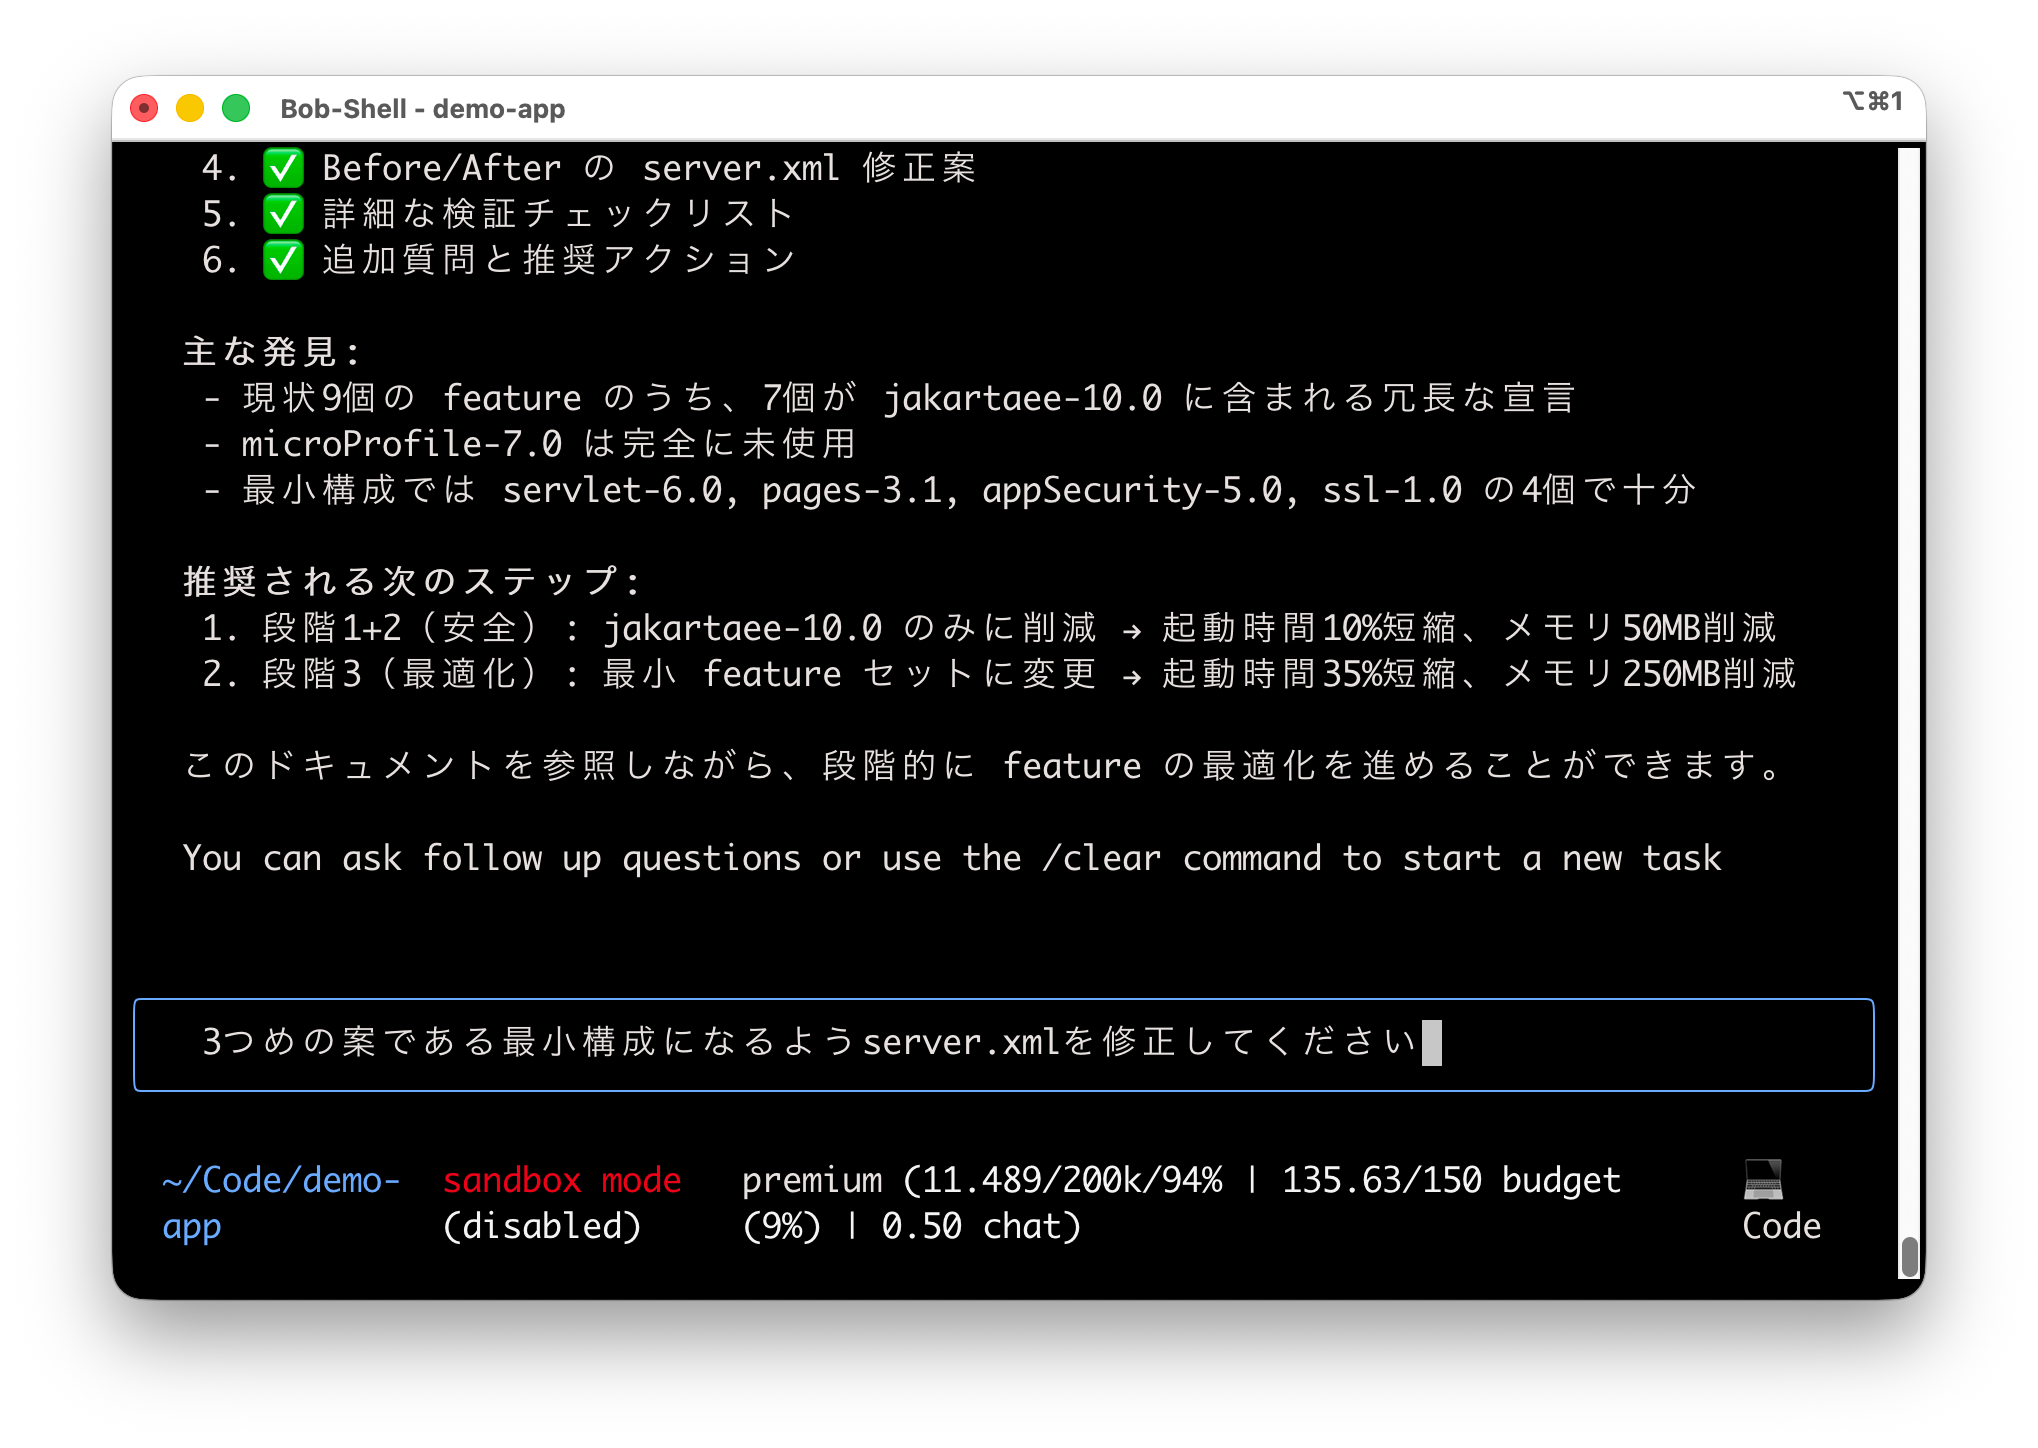
Task: Click the yellow minimize window button
Action: click(x=190, y=108)
